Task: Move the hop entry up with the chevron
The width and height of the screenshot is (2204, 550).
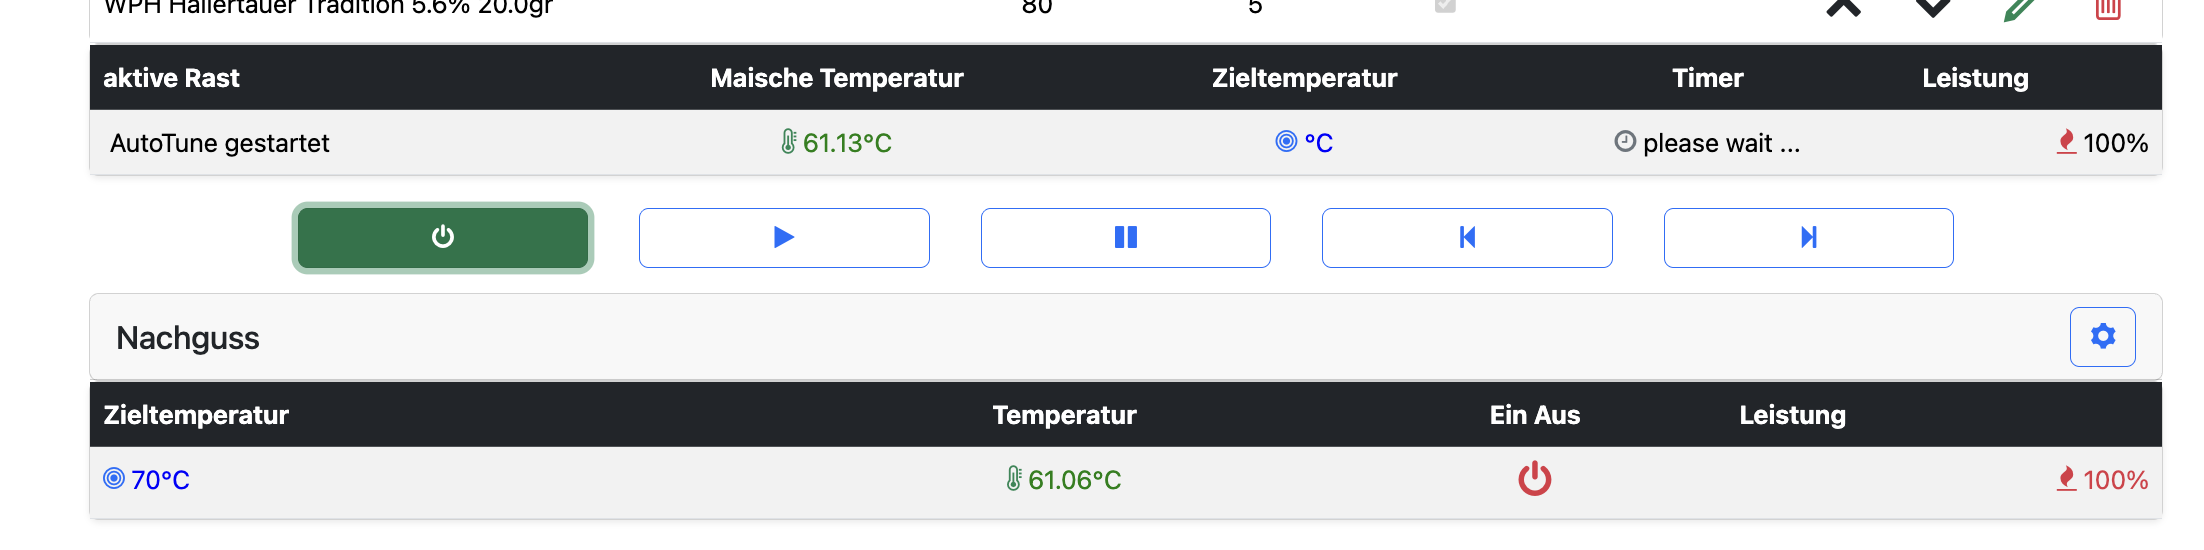Action: click(1843, 8)
